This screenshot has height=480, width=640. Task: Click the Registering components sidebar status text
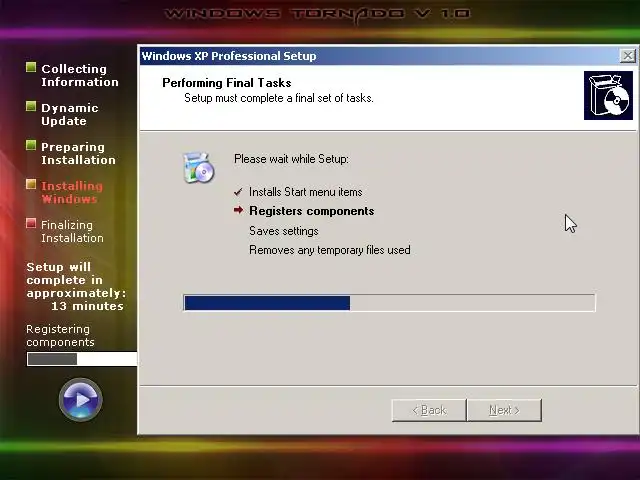coord(60,336)
